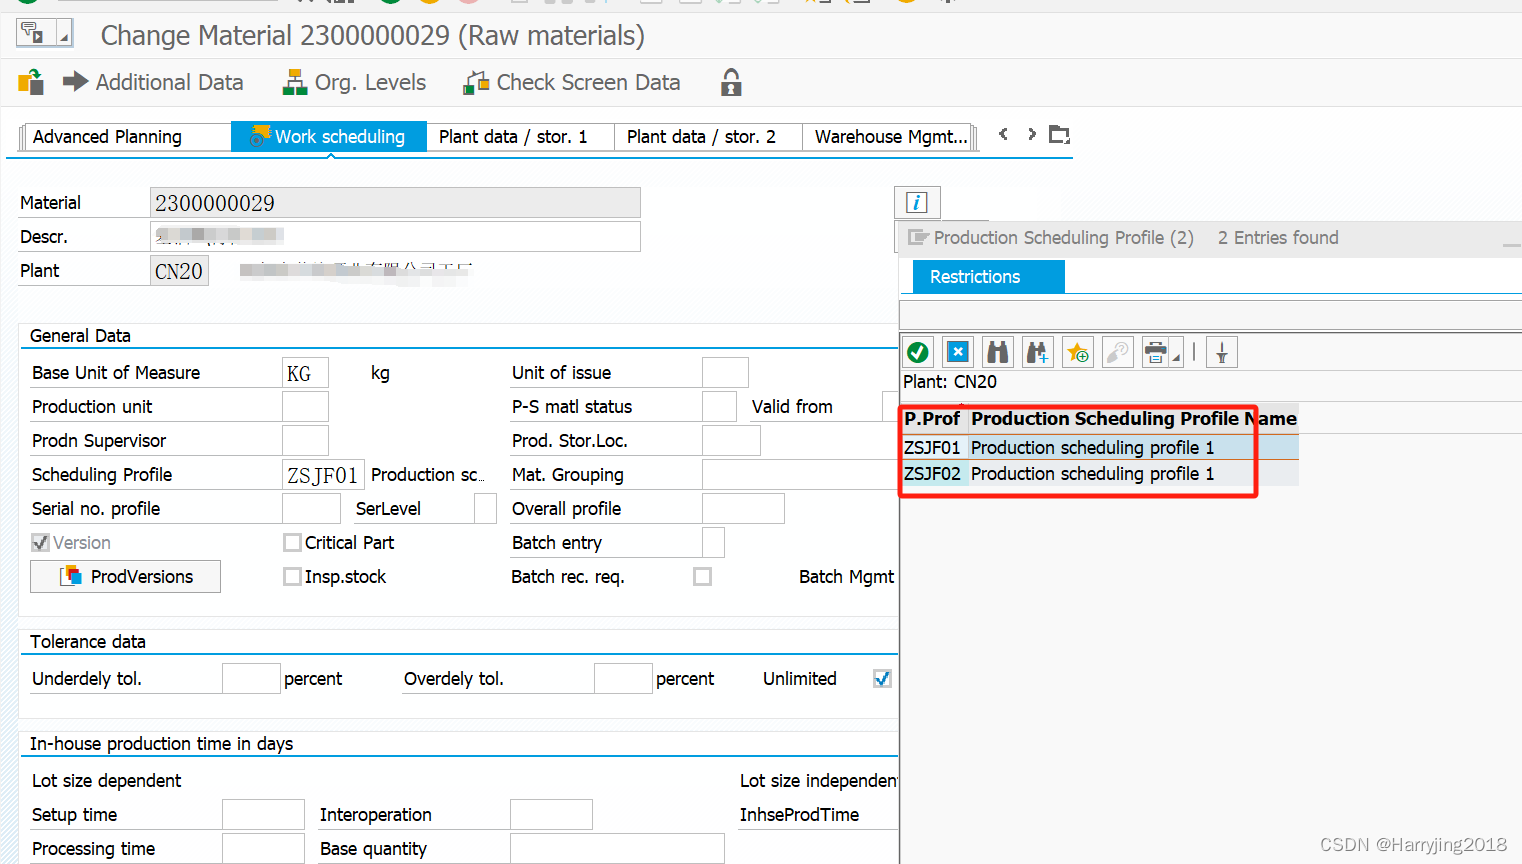Click the Mat. Grouping field
This screenshot has height=864, width=1522.
click(800, 475)
